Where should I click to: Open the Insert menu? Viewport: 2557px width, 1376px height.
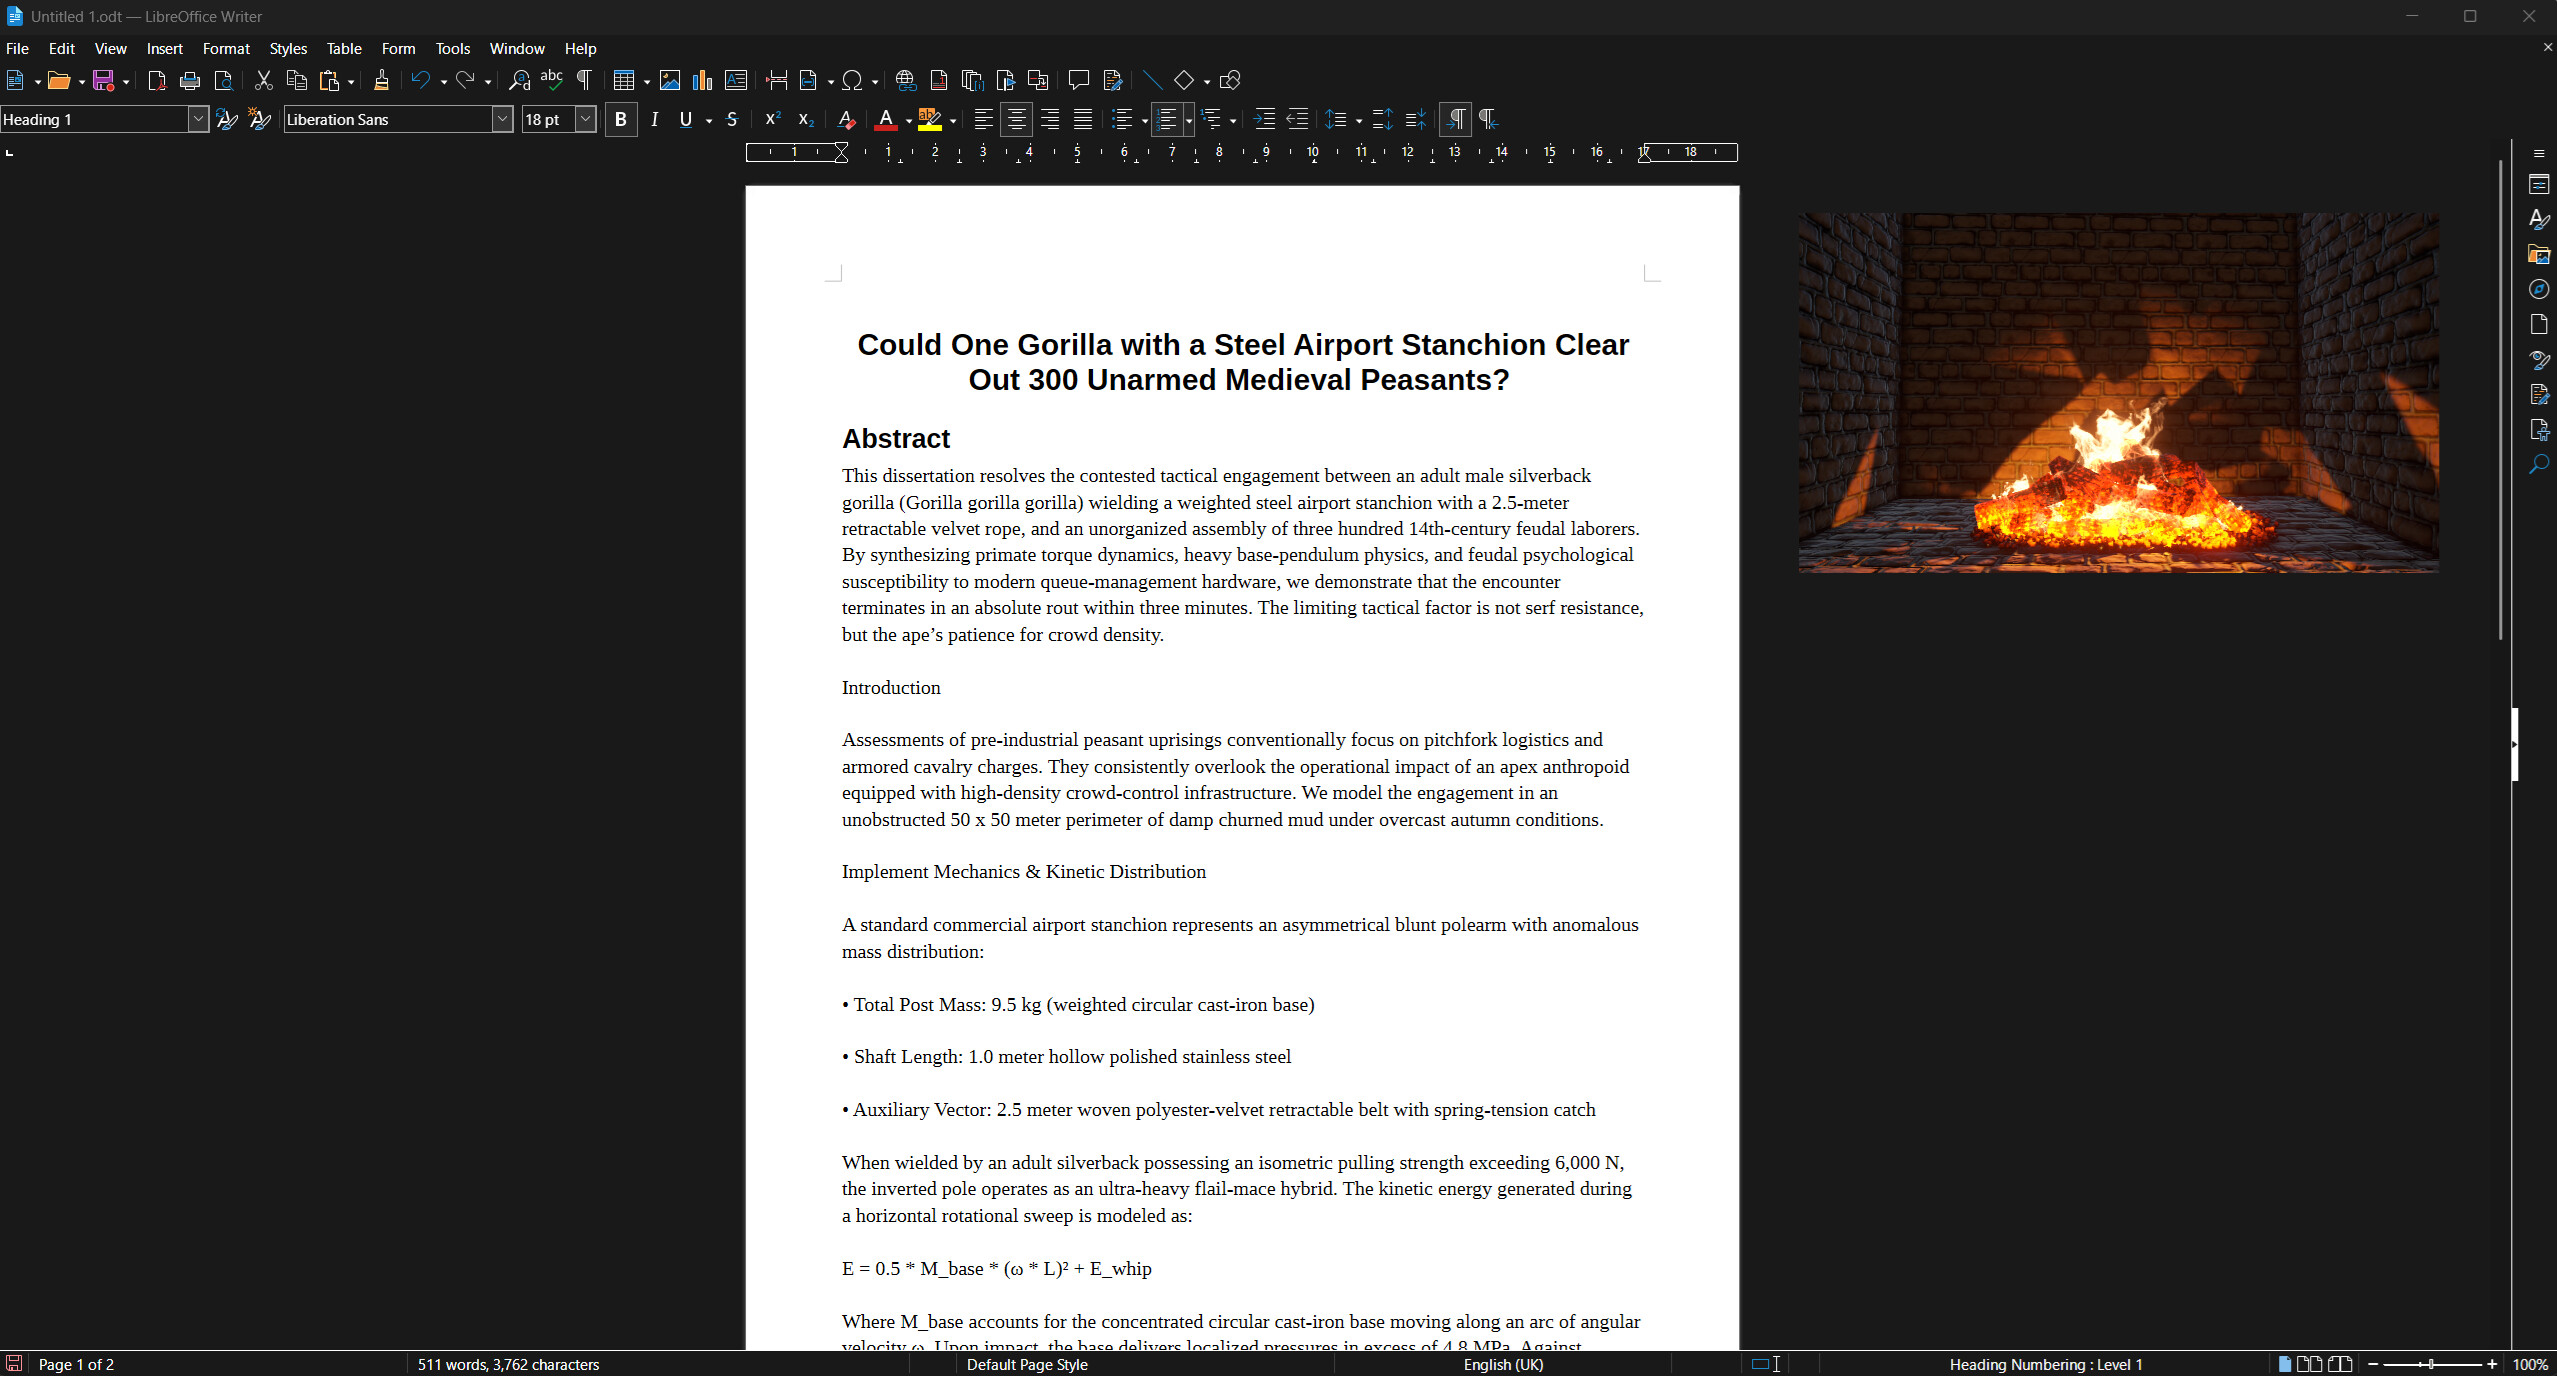(x=164, y=49)
